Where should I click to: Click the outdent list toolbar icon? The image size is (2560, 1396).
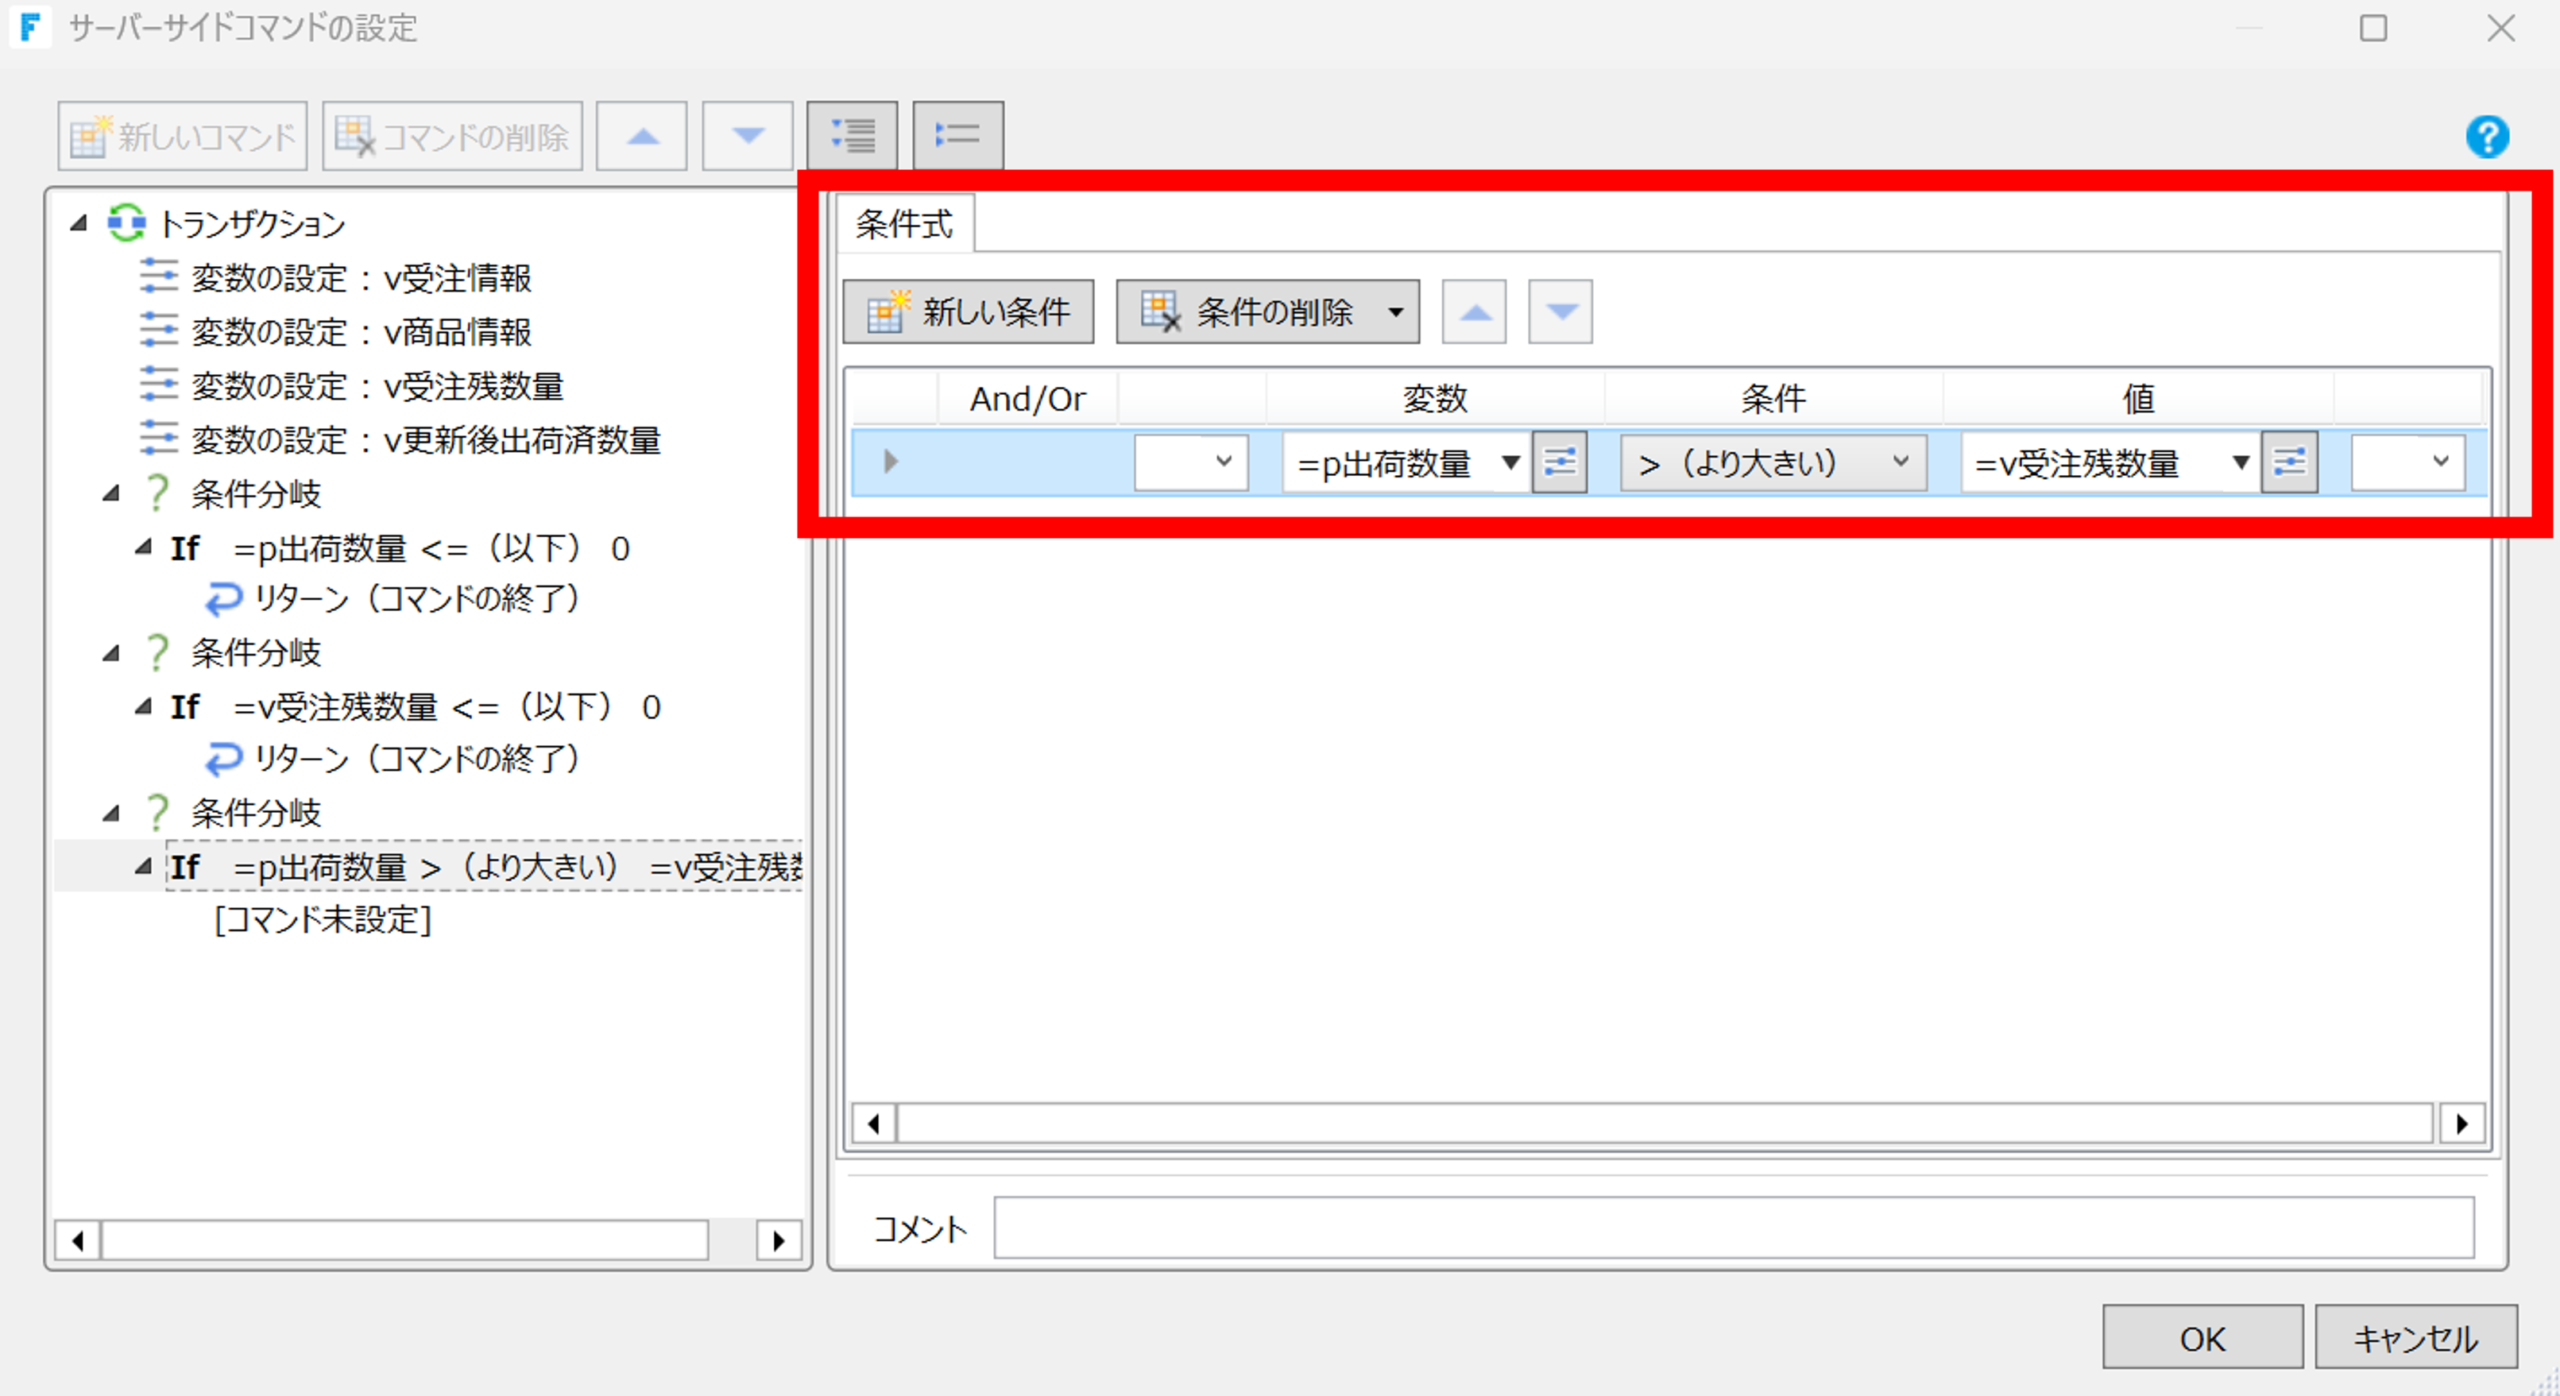[x=958, y=136]
